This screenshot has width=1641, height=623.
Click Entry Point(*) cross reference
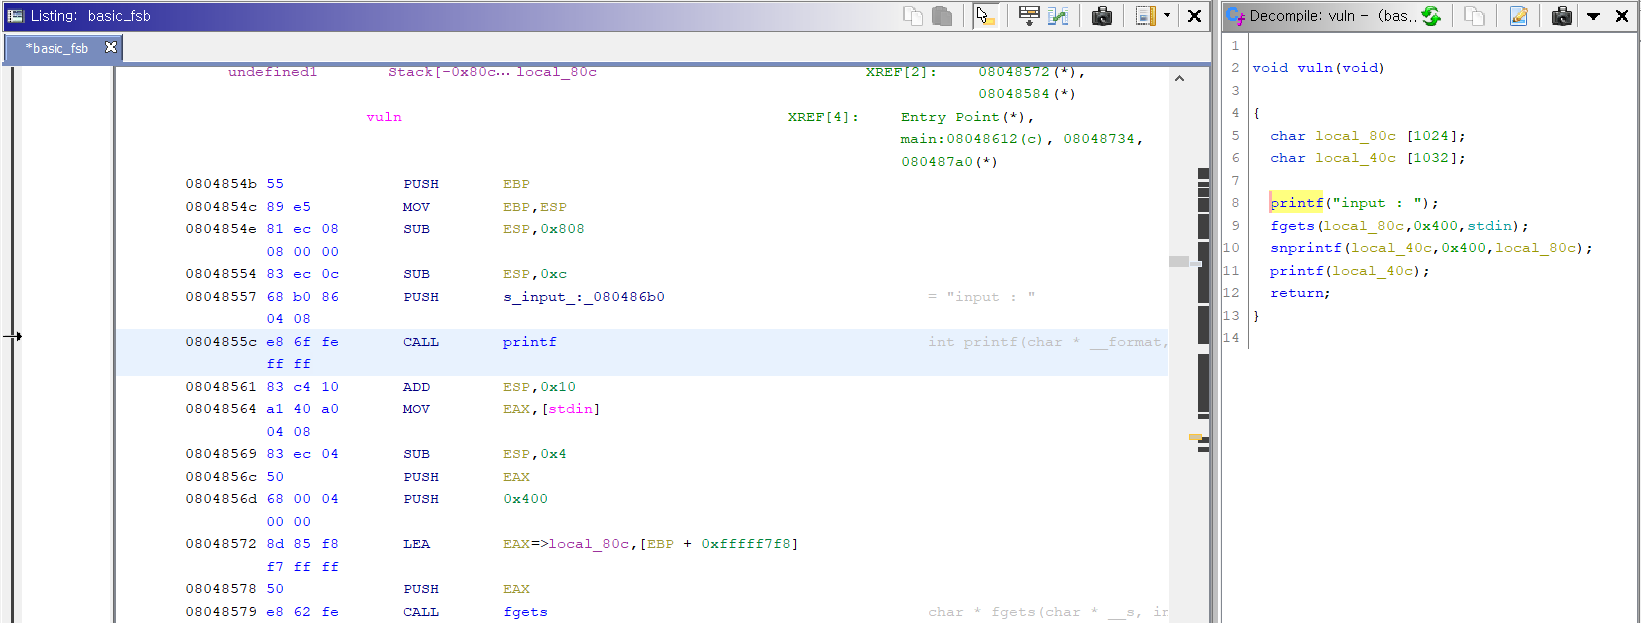pos(967,117)
